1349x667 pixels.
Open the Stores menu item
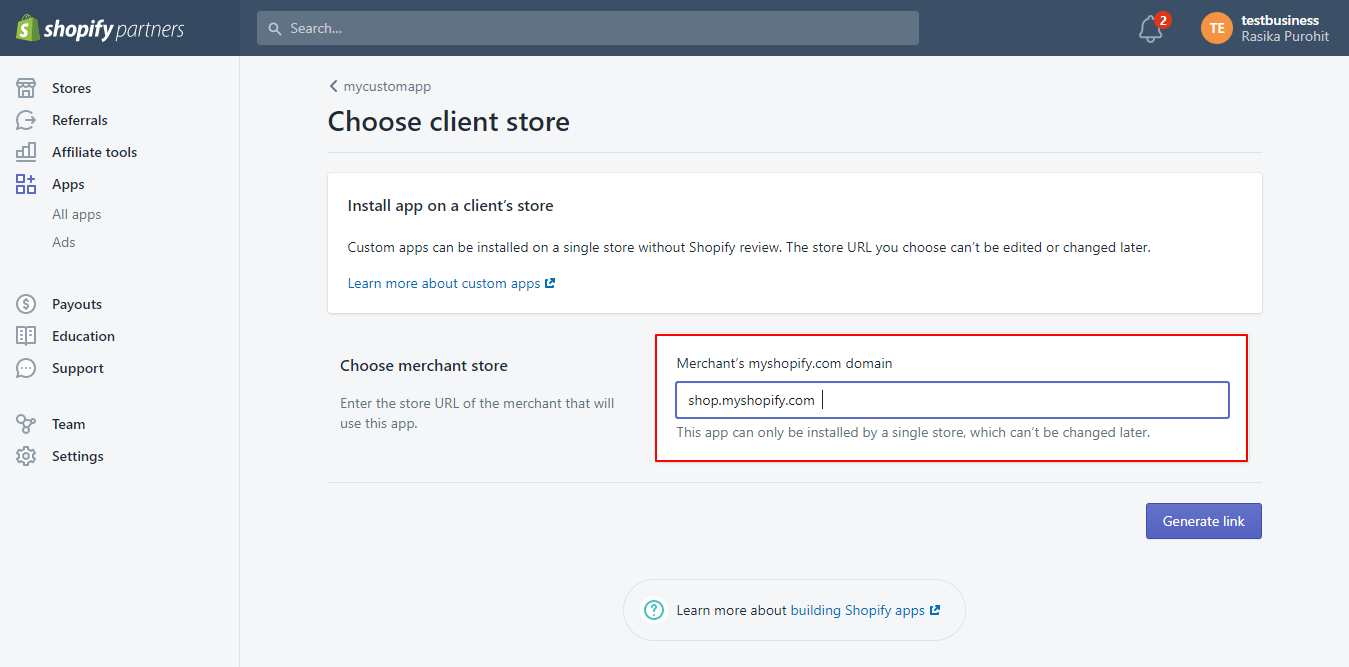click(71, 88)
